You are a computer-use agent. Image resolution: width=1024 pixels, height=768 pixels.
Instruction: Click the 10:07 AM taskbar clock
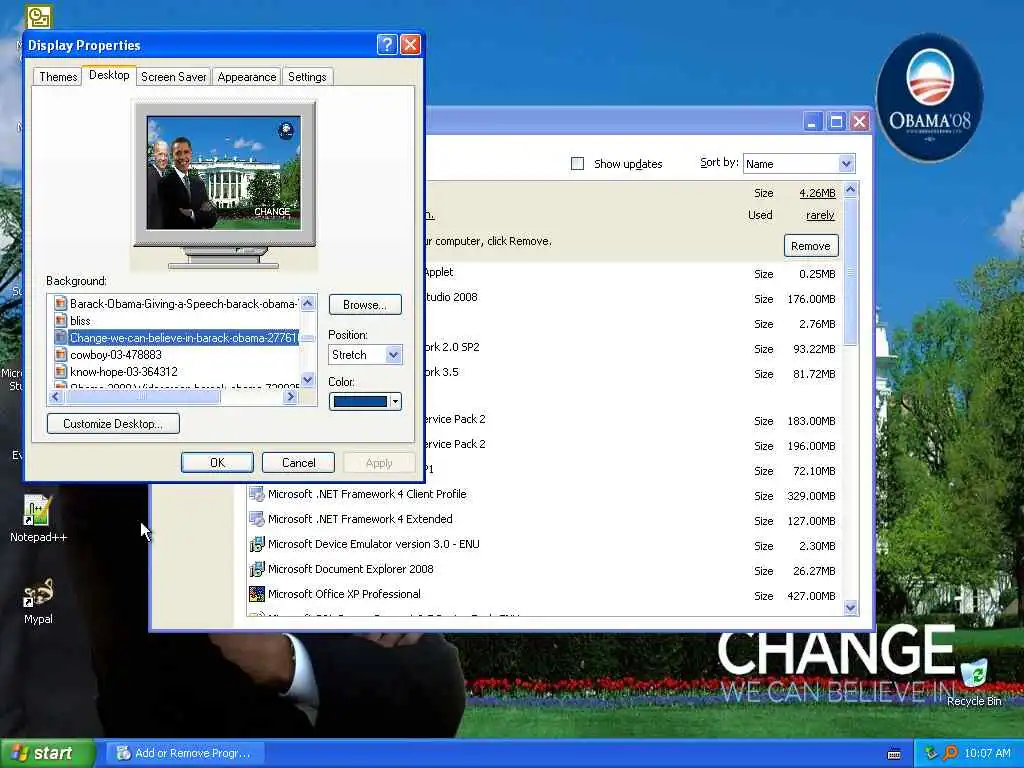pos(987,753)
